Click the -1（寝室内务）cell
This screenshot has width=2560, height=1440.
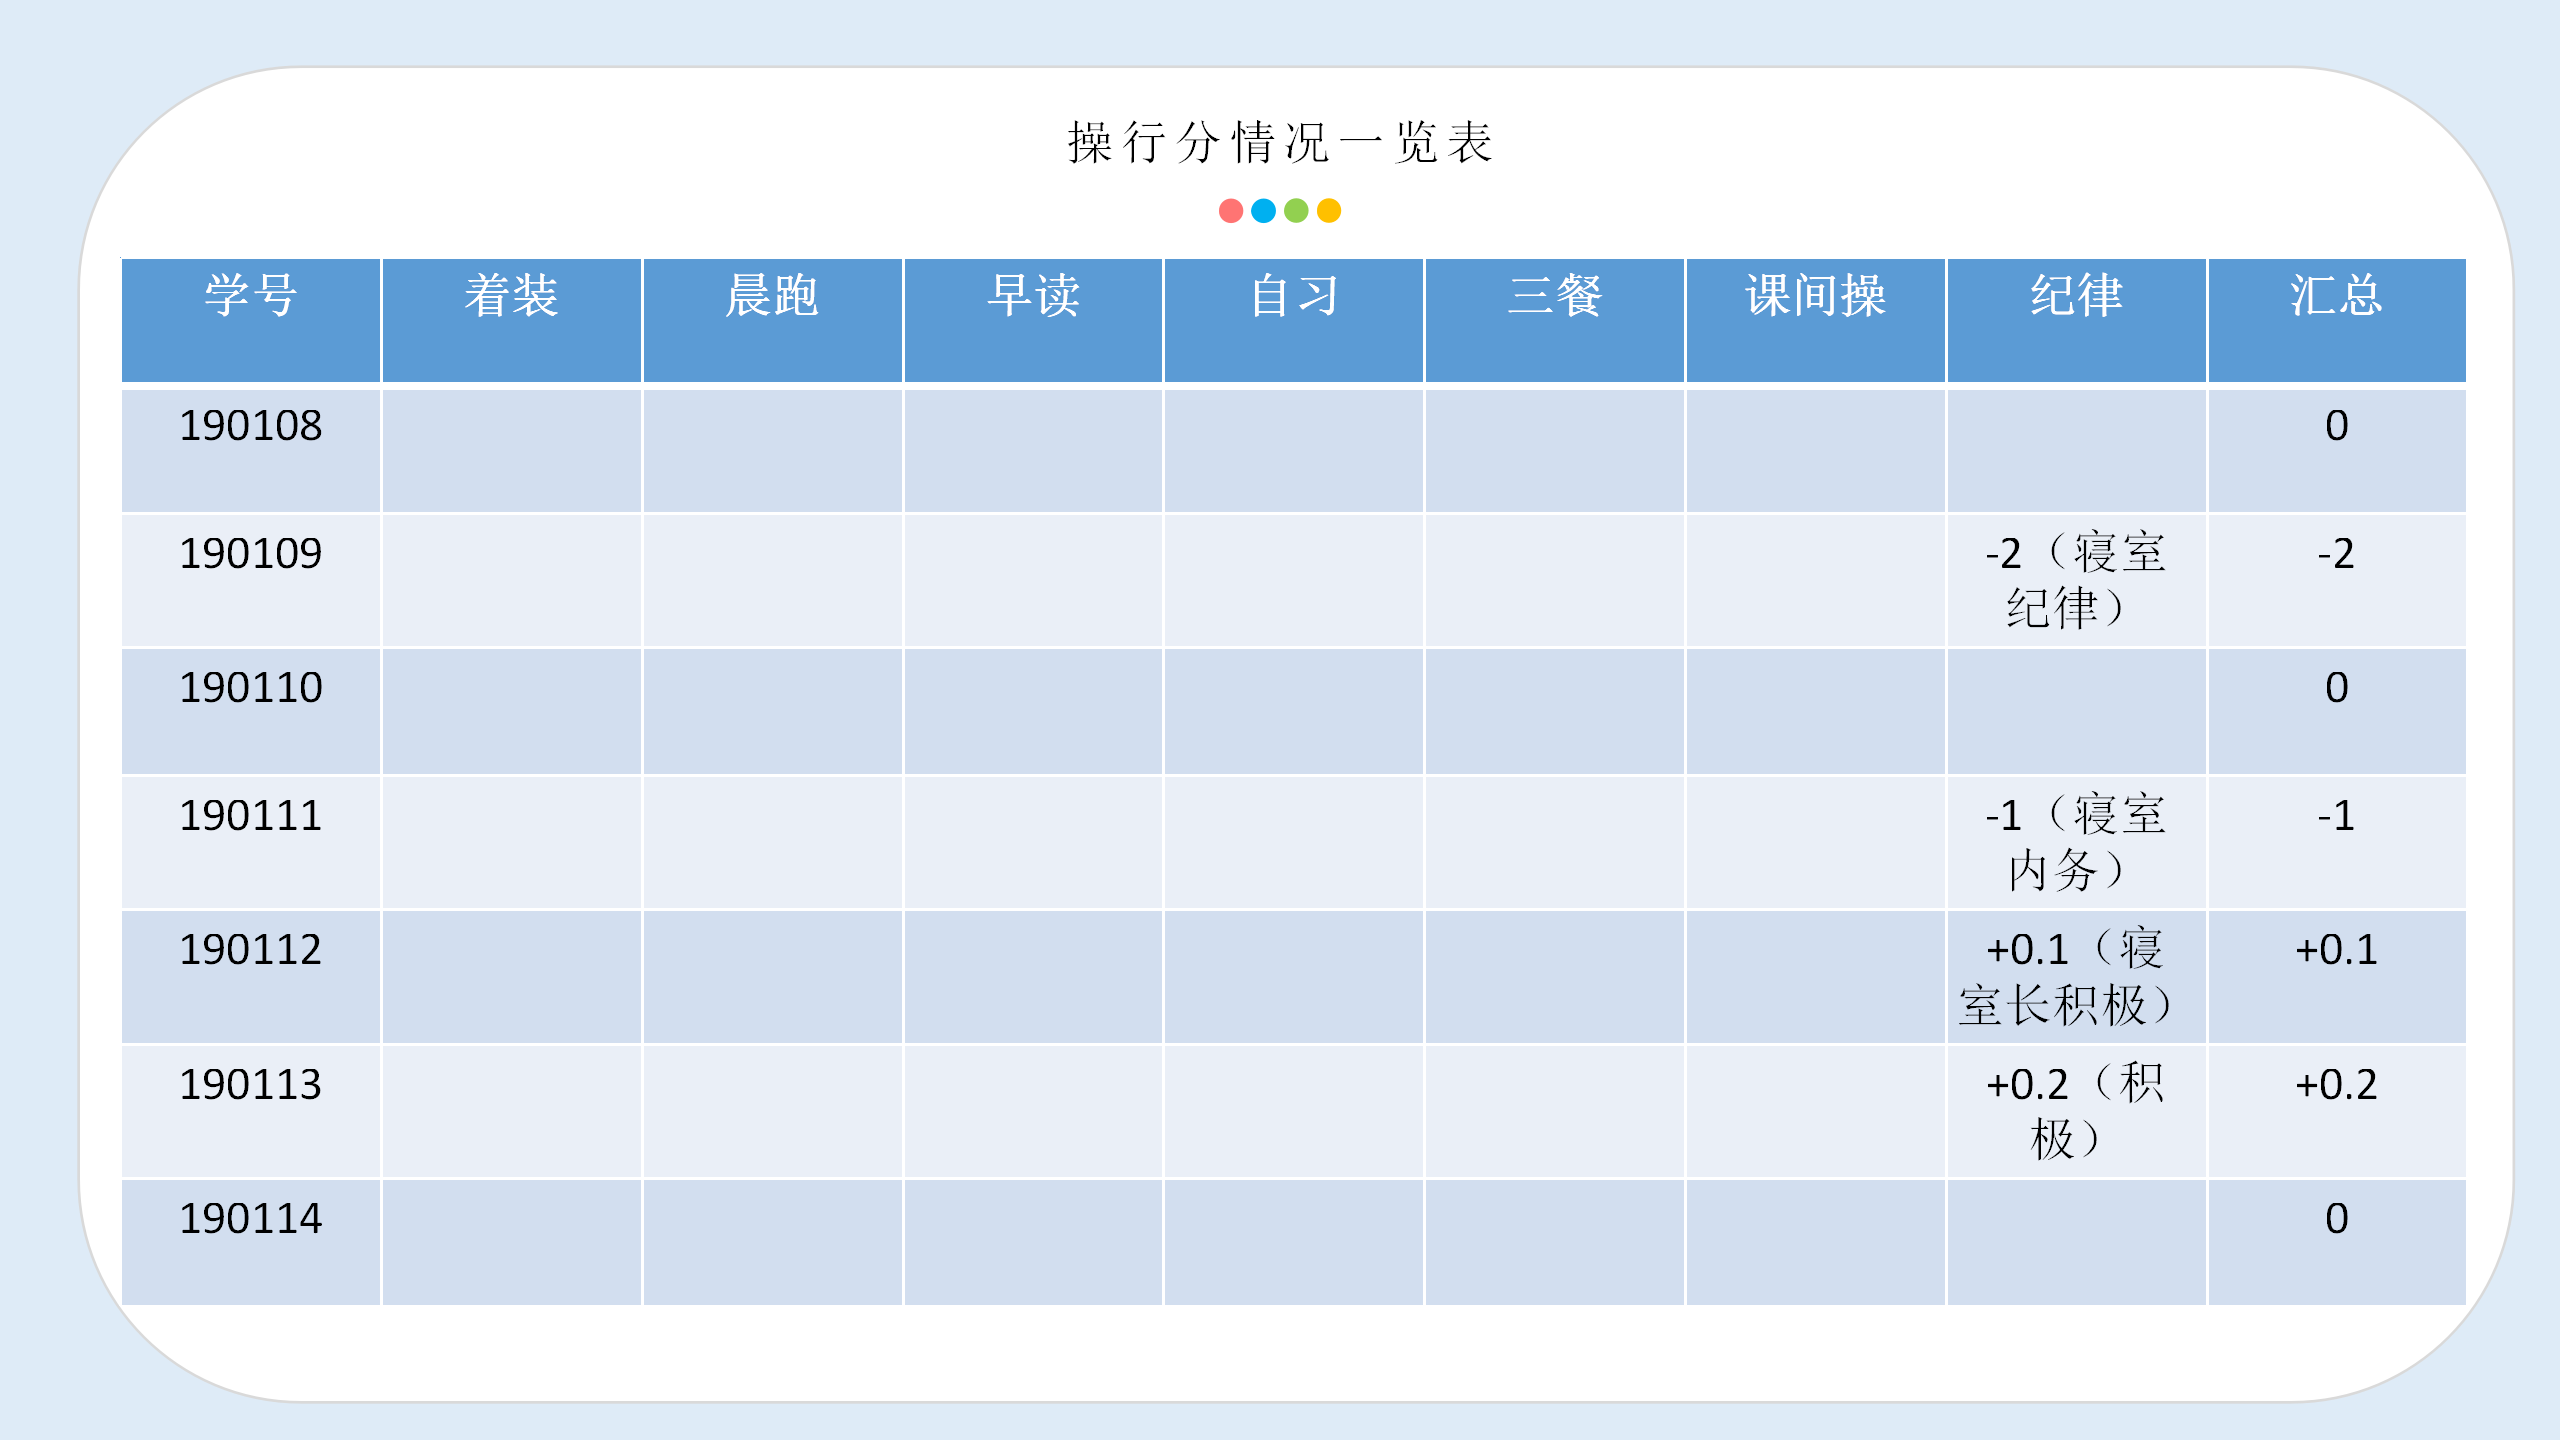pos(2076,843)
